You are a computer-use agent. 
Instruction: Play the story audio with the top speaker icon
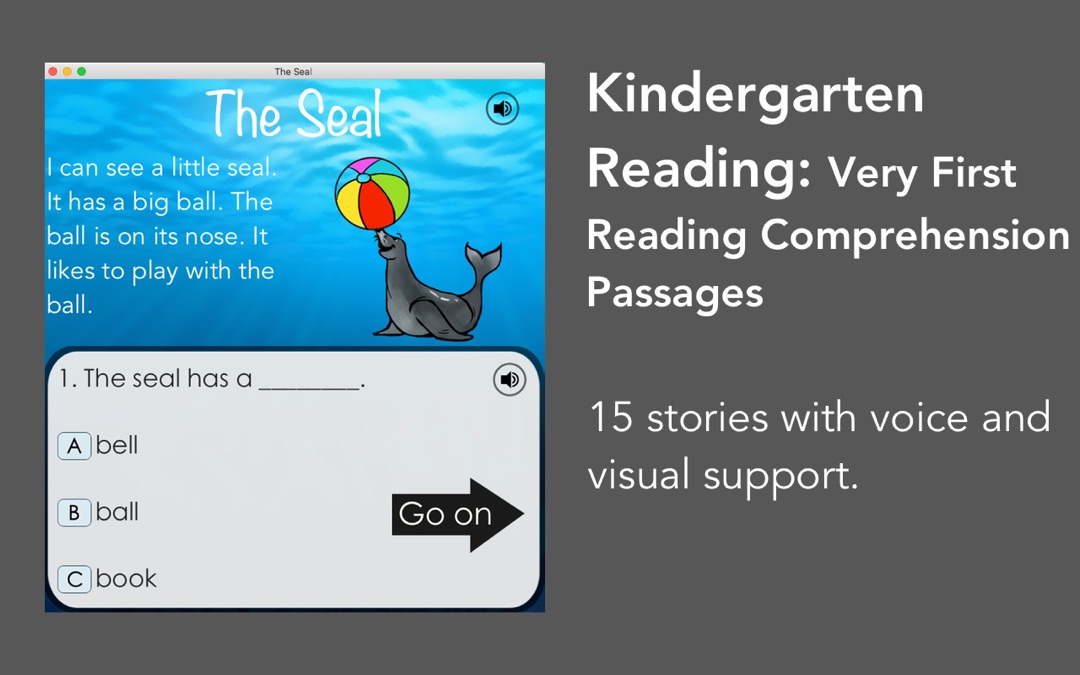502,108
